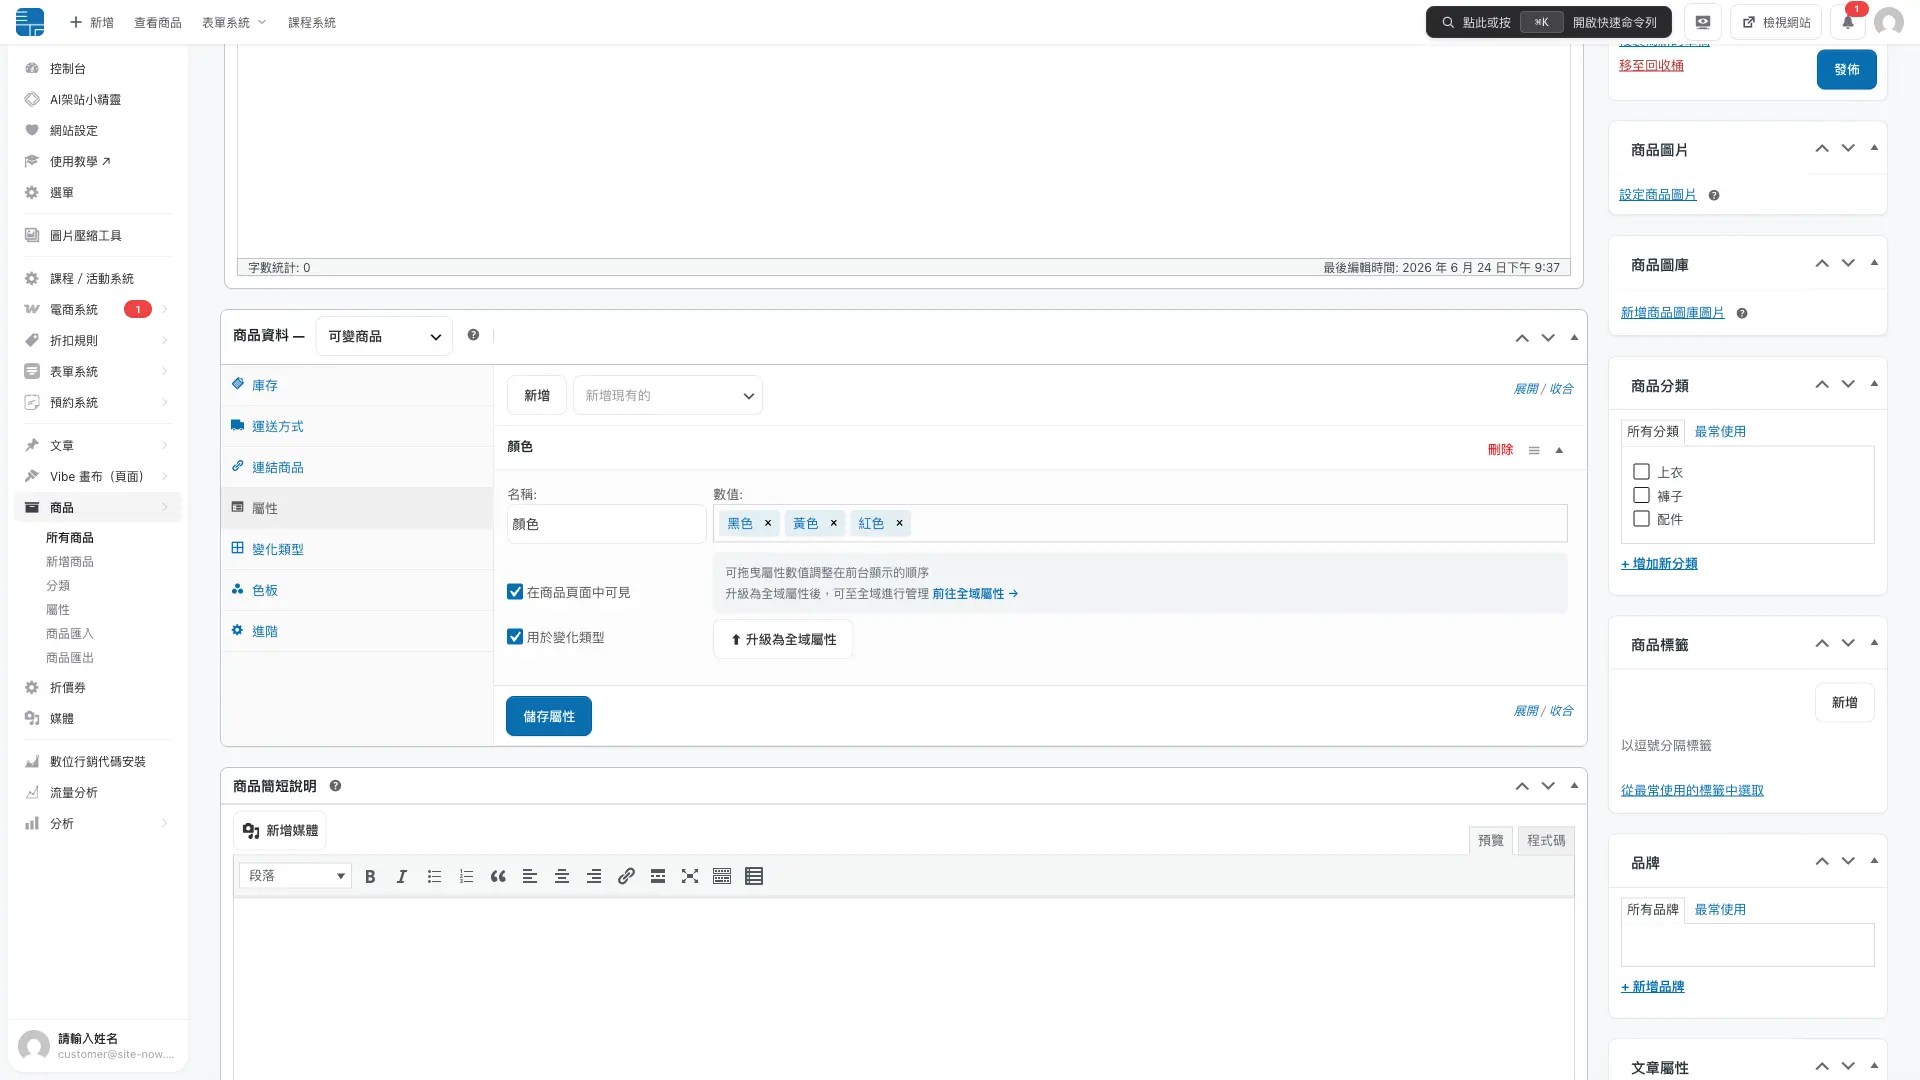Check the 配件 category
This screenshot has width=1920, height=1080.
(1641, 519)
